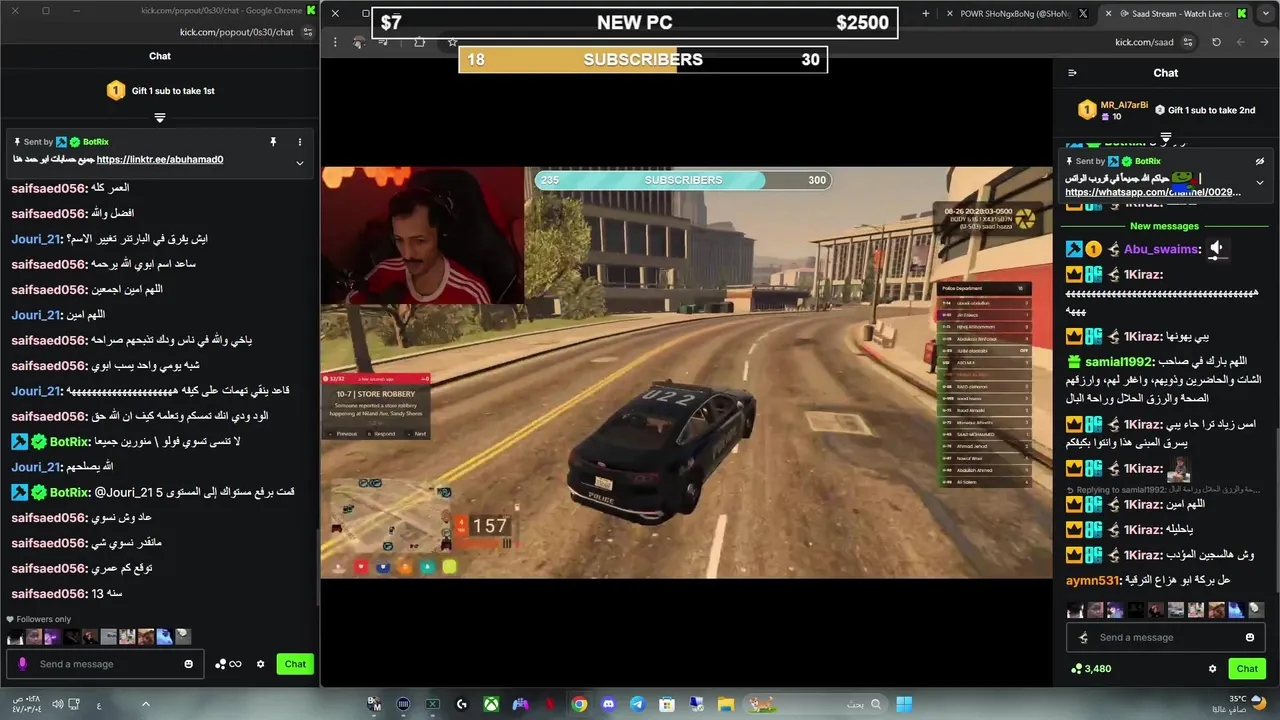This screenshot has width=1280, height=720.
Task: Click Followers only label in left chat
Action: 44,619
